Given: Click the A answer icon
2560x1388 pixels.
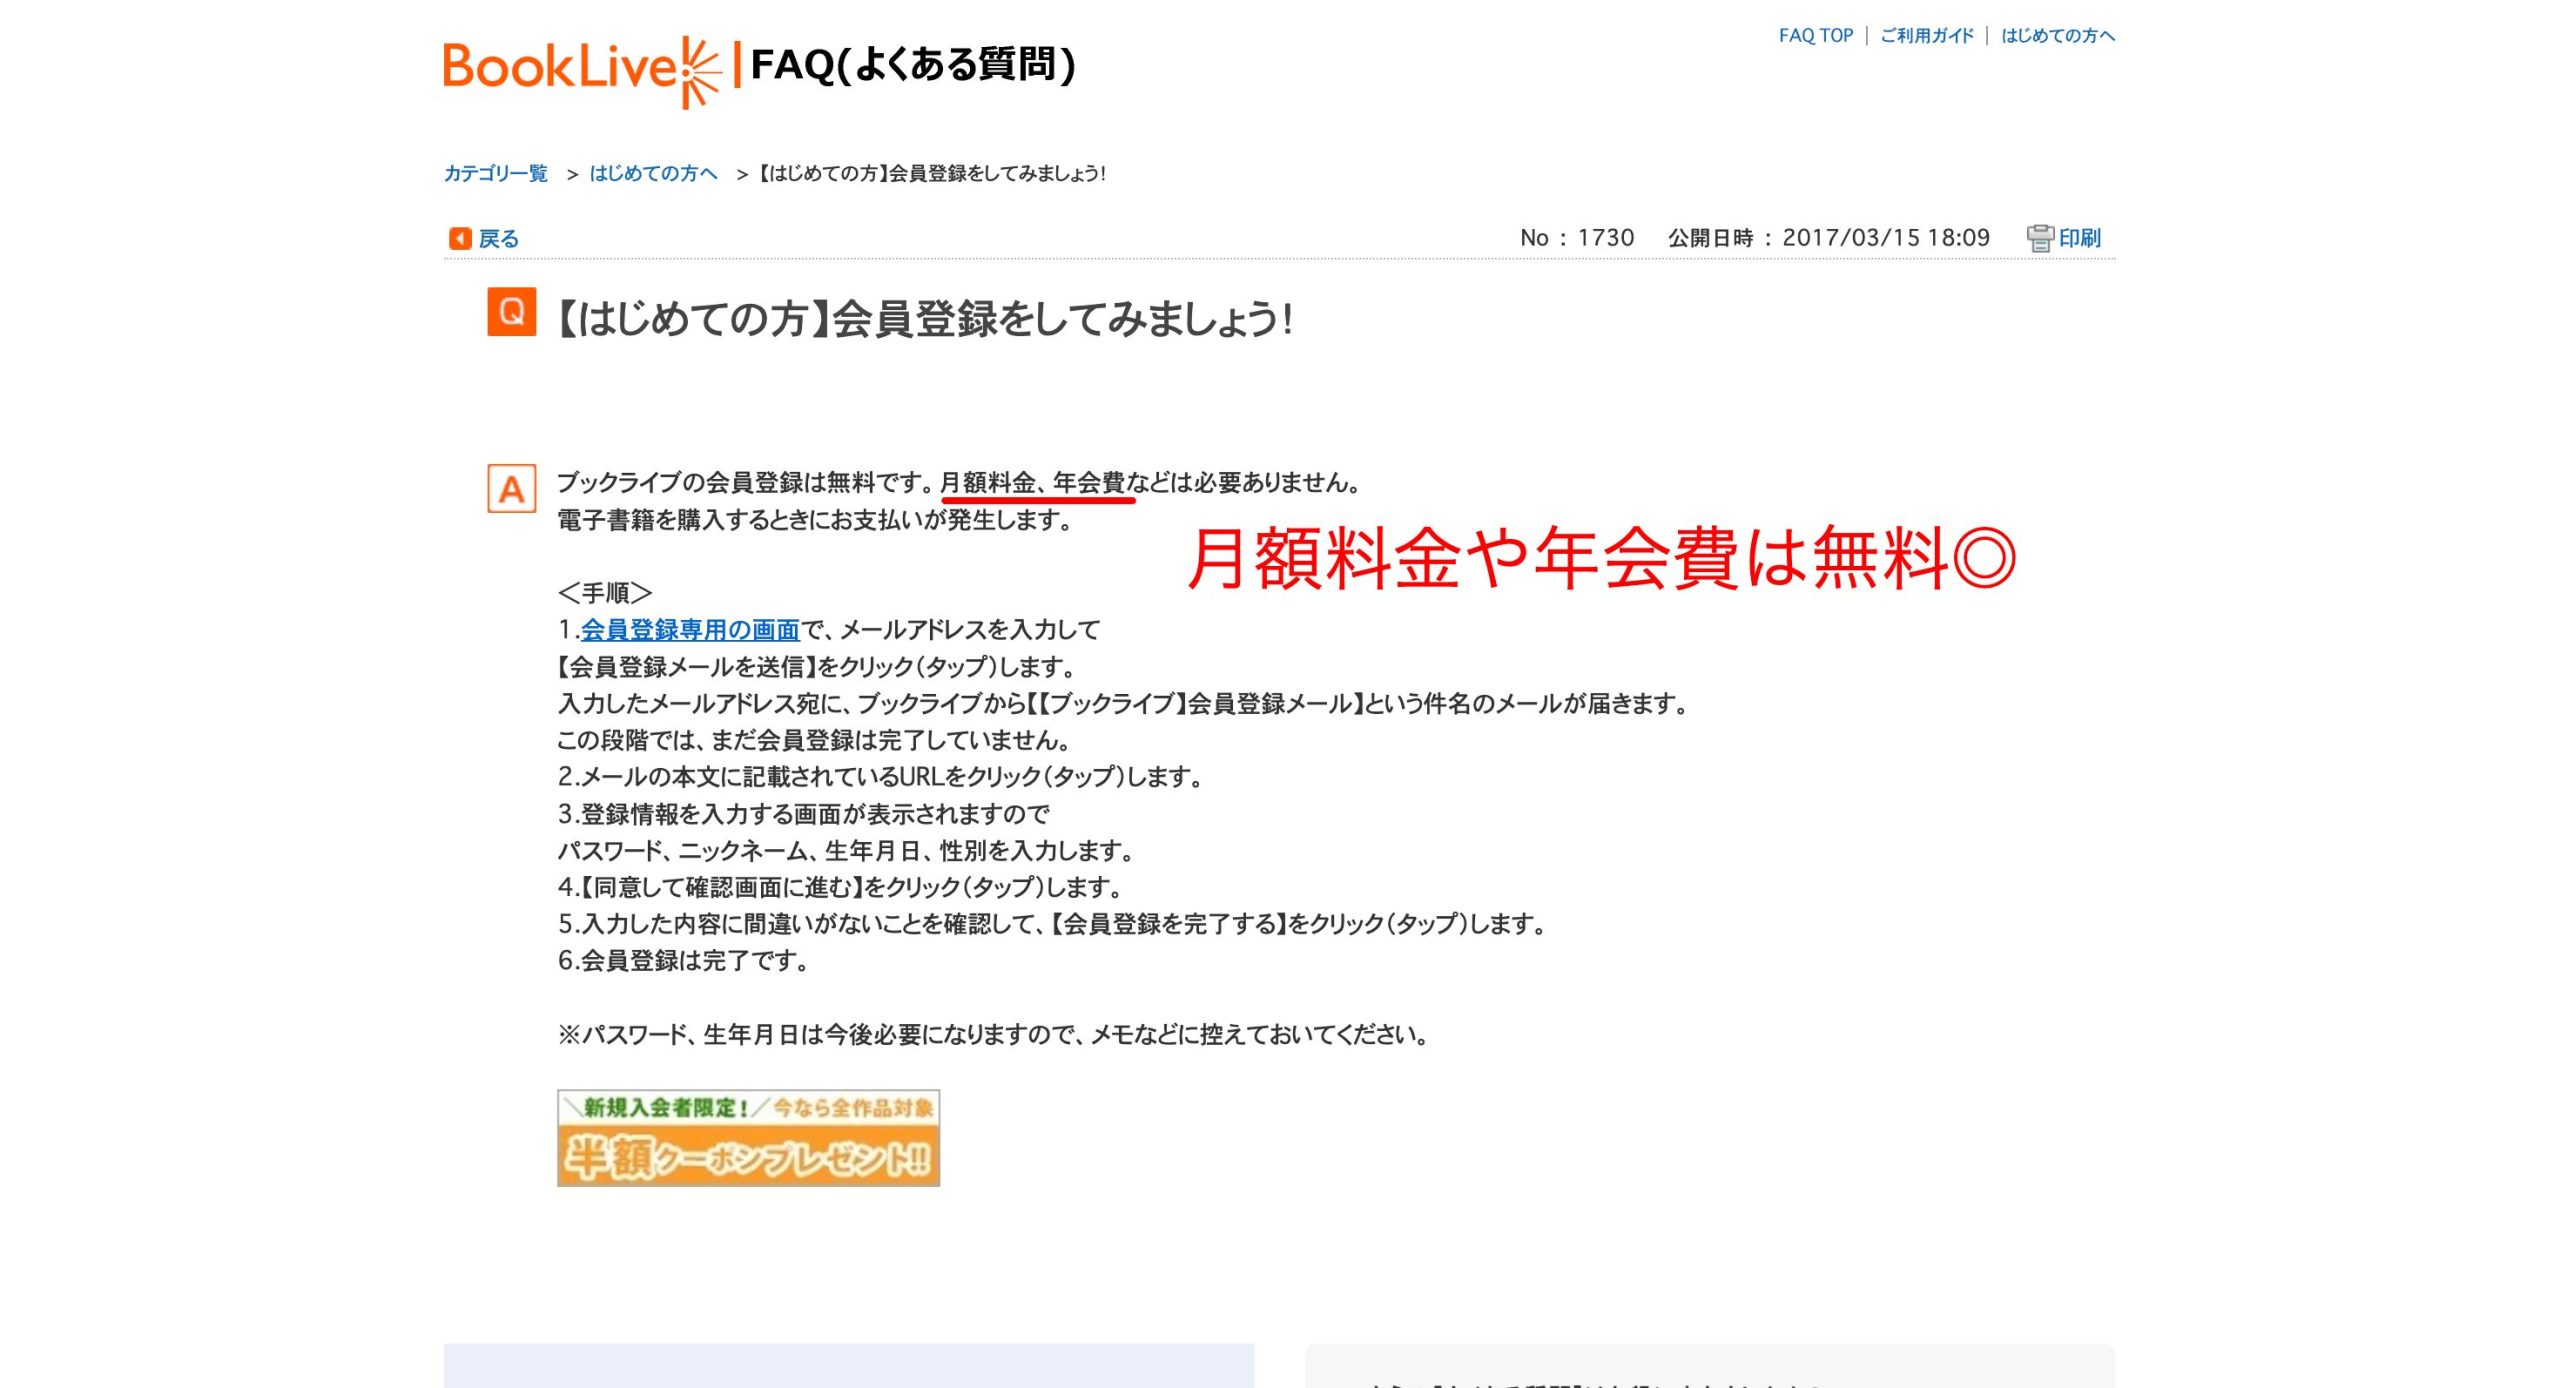Looking at the screenshot, I should click(x=512, y=489).
